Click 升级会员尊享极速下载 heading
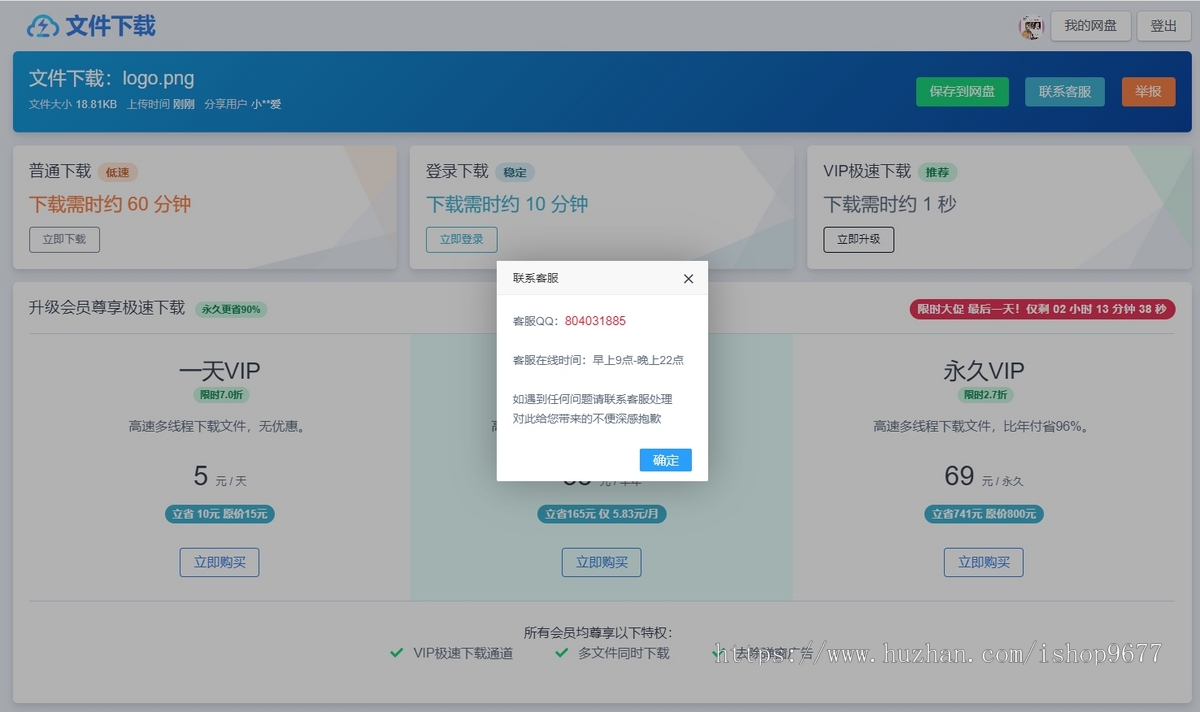 tap(107, 308)
